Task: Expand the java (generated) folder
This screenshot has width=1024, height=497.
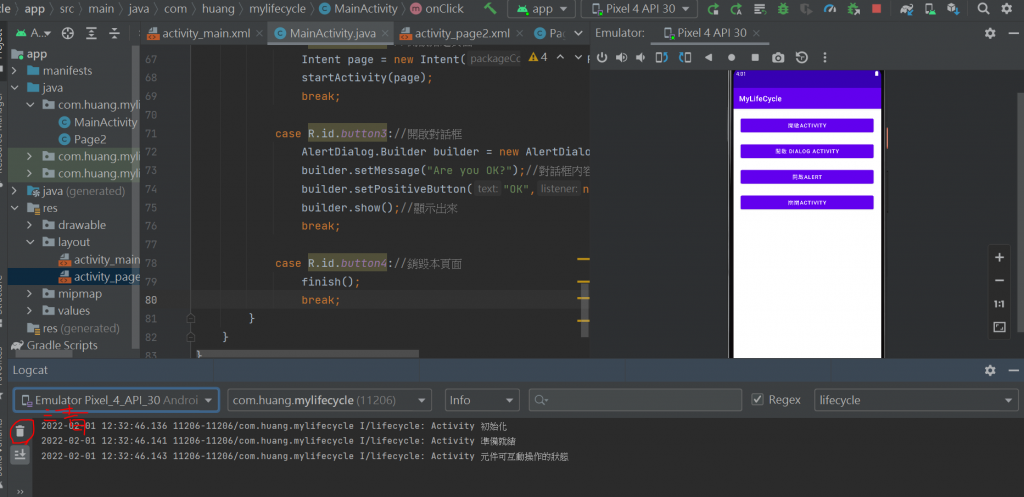Action: click(15, 191)
